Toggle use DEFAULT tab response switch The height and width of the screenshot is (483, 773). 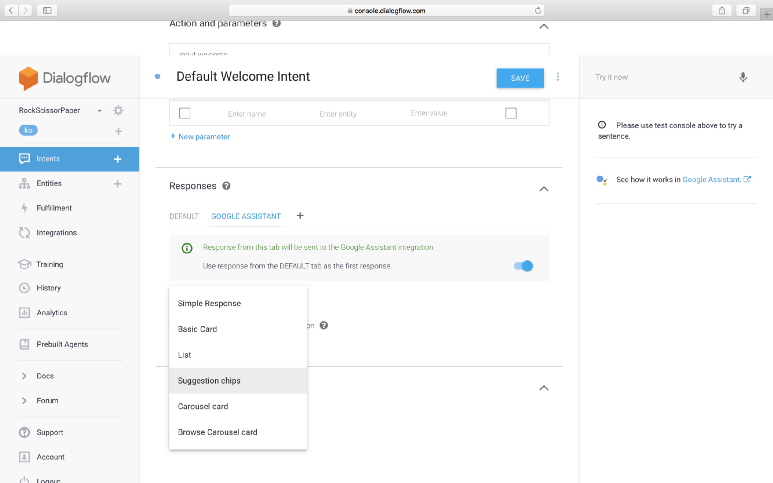pos(523,266)
